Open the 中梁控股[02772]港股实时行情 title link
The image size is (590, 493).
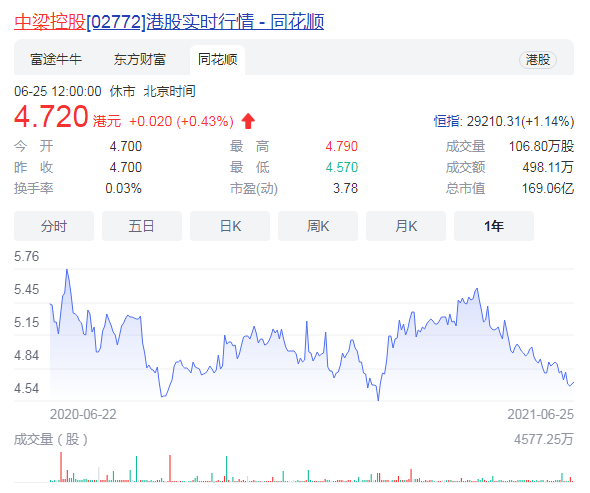(x=169, y=21)
